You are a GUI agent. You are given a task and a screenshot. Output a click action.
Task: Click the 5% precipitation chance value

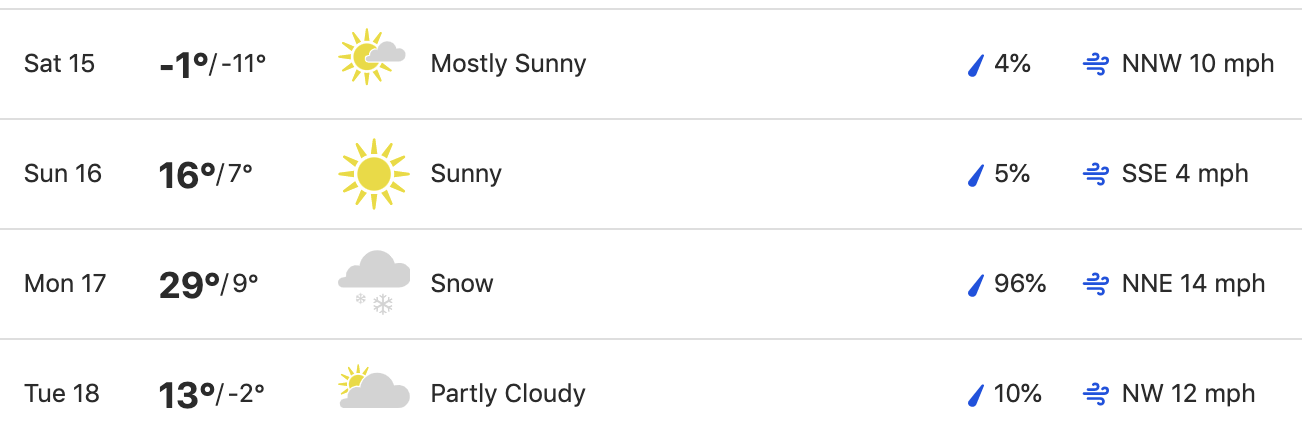pyautogui.click(x=1012, y=174)
